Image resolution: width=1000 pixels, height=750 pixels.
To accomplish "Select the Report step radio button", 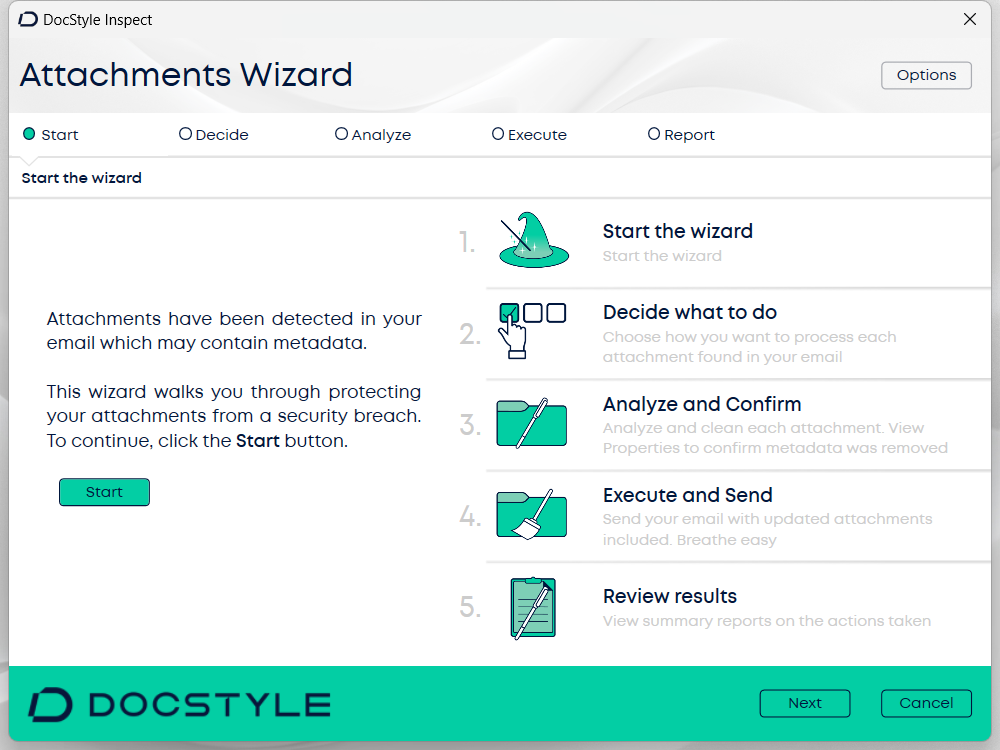I will 654,134.
